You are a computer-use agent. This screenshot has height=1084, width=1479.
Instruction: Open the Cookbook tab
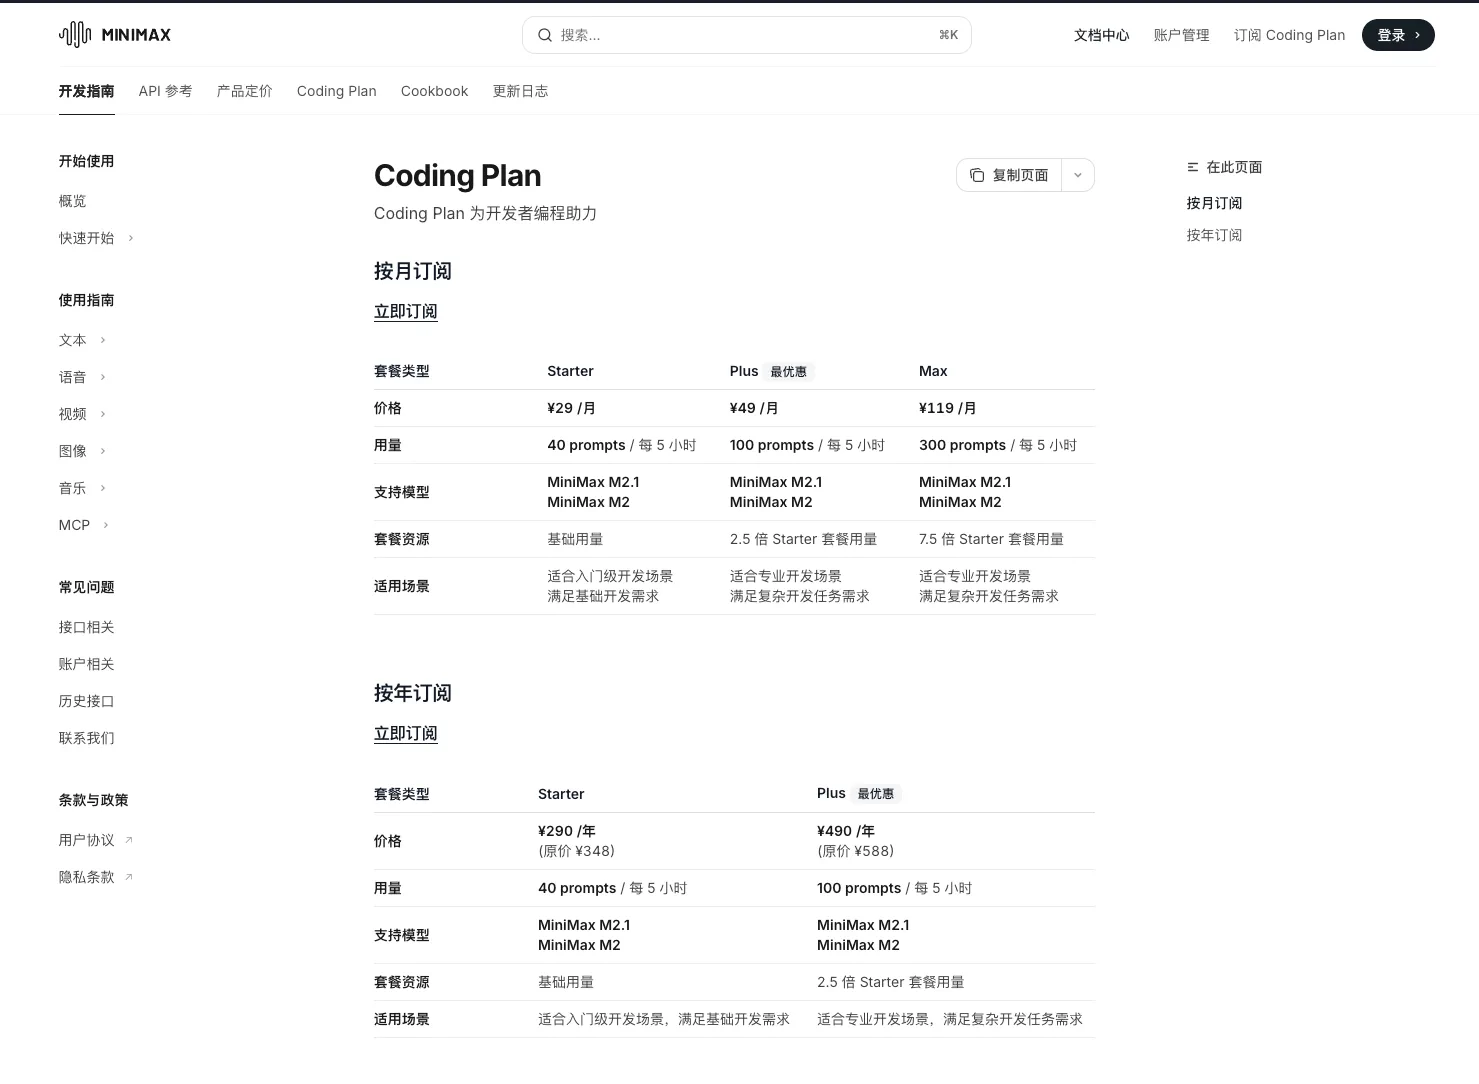(x=434, y=91)
